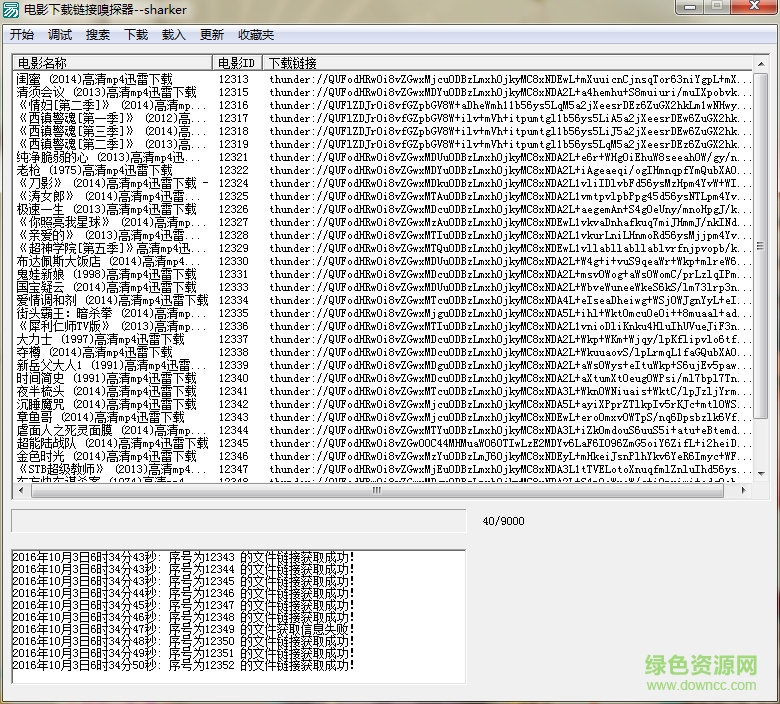
Task: Open the 调试 menu
Action: [x=60, y=34]
